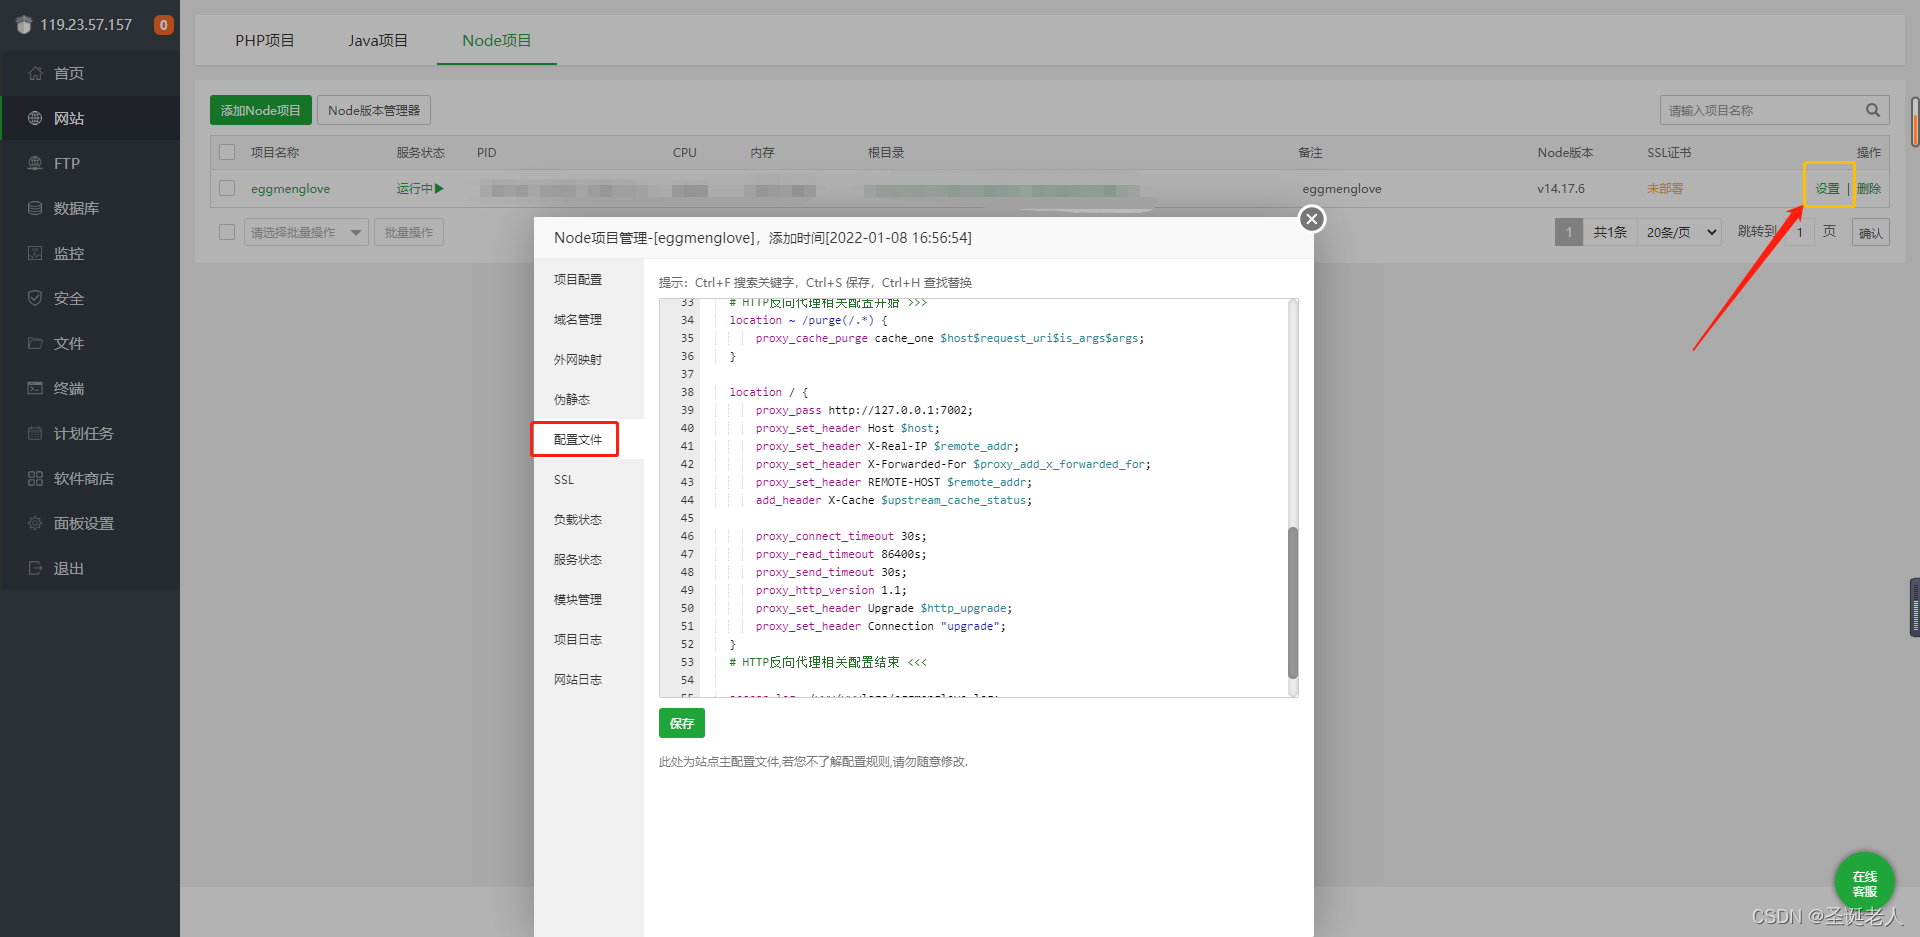The image size is (1920, 937).
Task: Click the page vertical scrollbar thumb
Action: 1915,122
